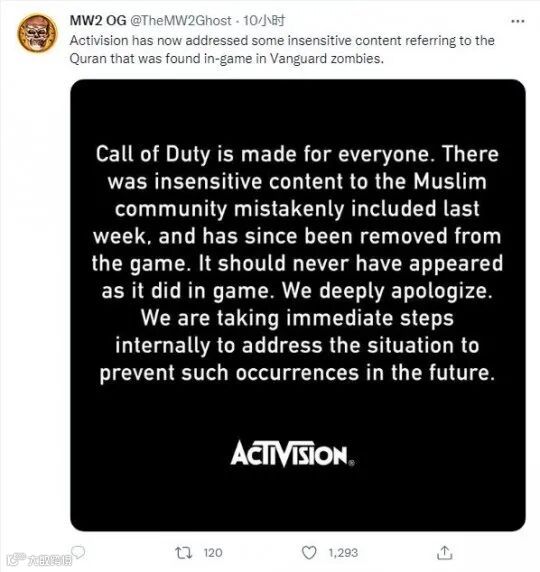Viewport: 540px width, 572px height.
Task: Open the MW2 OG display name
Action: [98, 20]
